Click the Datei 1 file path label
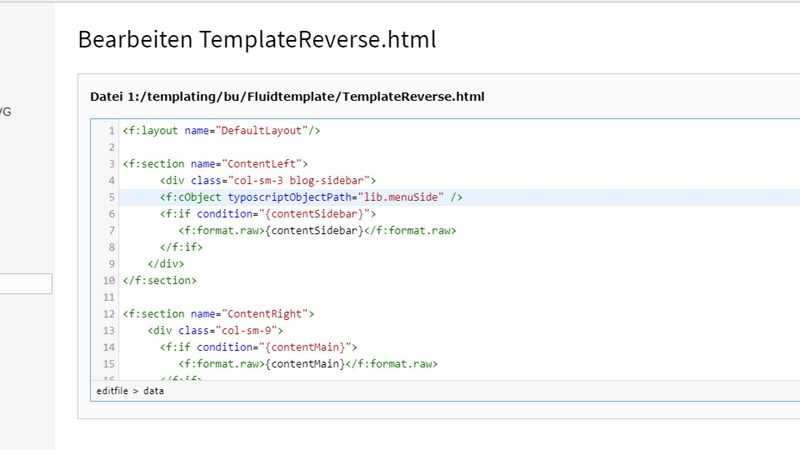This screenshot has height=450, width=800. tap(287, 97)
